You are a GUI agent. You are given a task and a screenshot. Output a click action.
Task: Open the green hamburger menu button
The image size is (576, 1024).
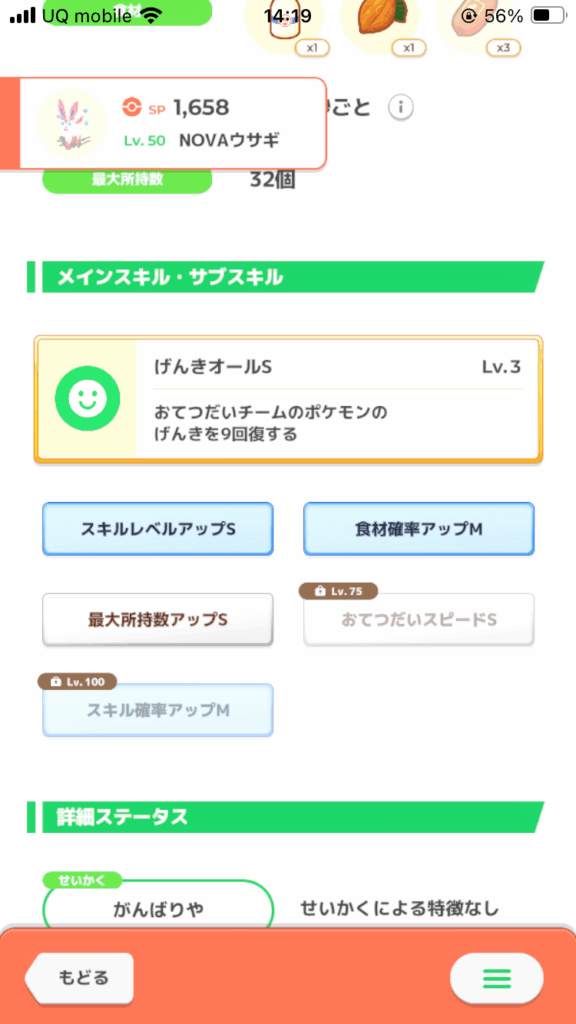(x=496, y=978)
